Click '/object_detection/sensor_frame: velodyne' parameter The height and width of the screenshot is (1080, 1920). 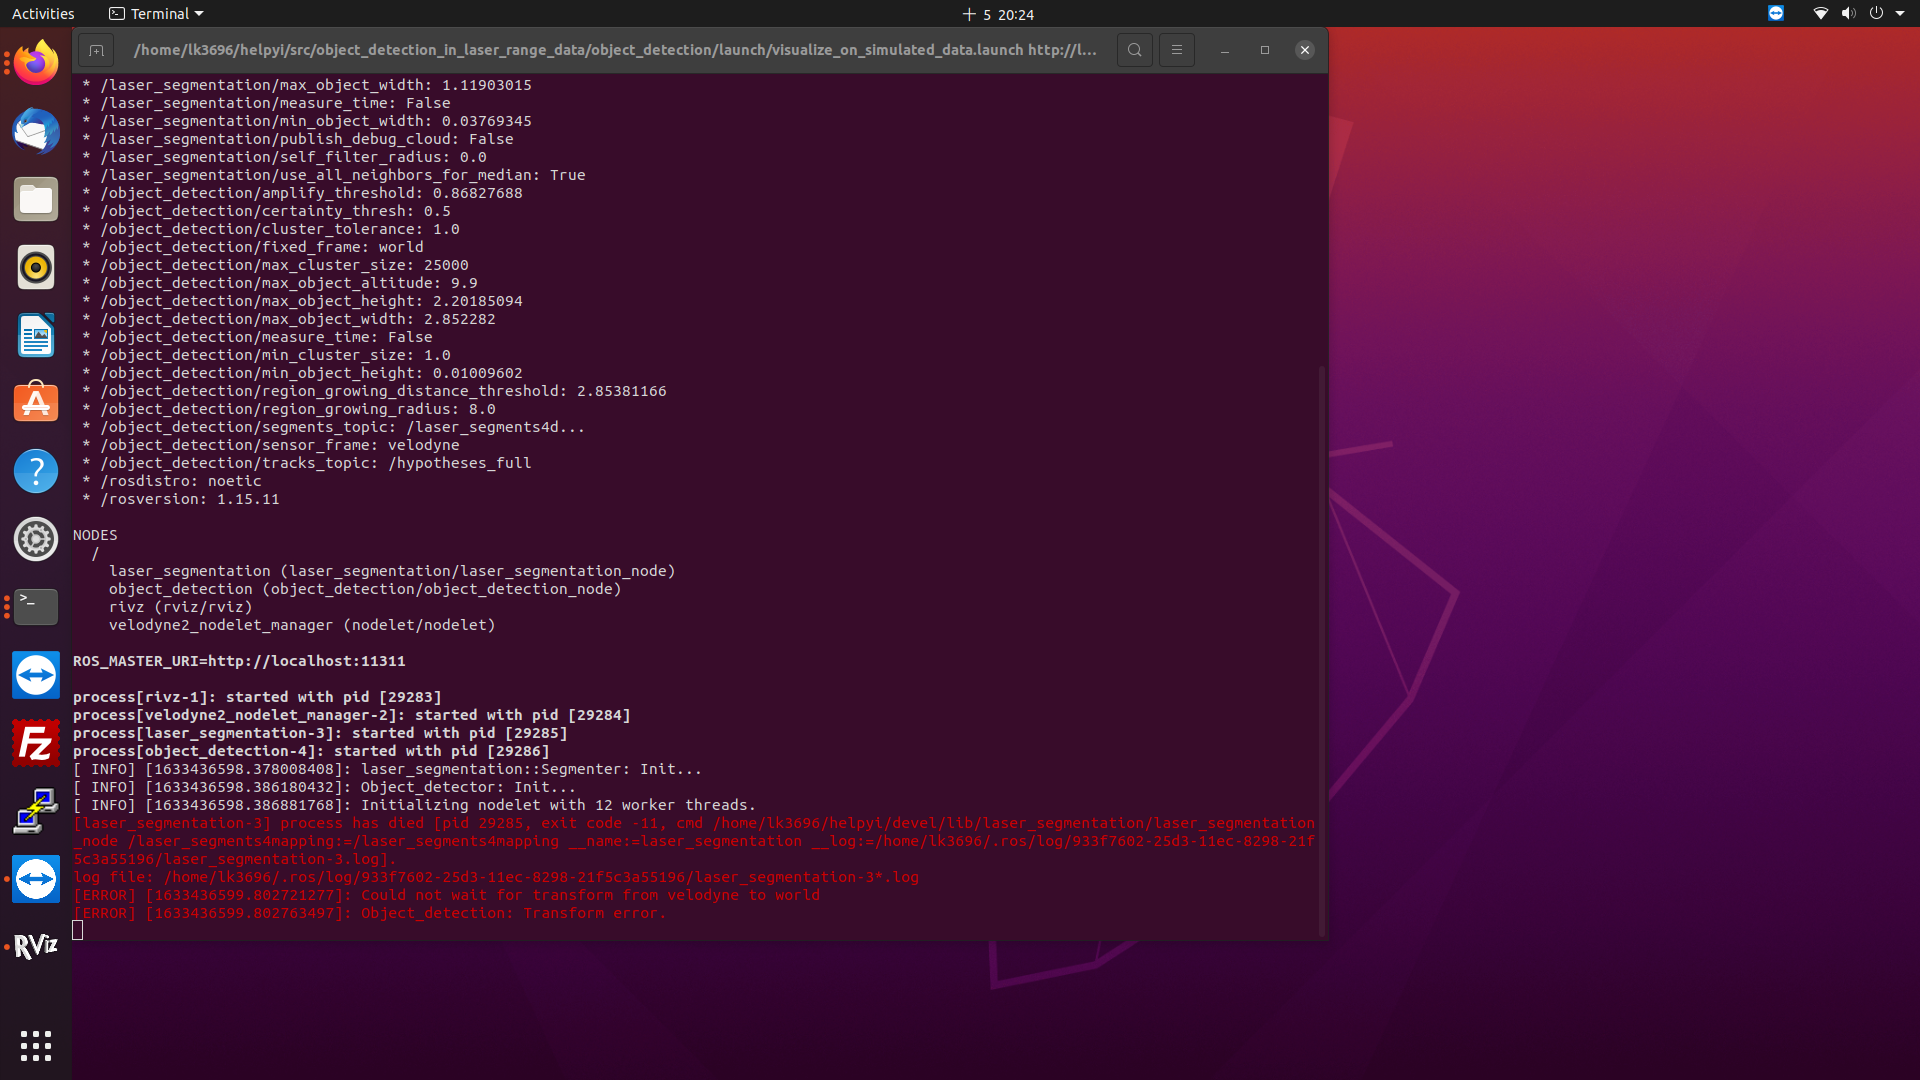[x=271, y=445]
